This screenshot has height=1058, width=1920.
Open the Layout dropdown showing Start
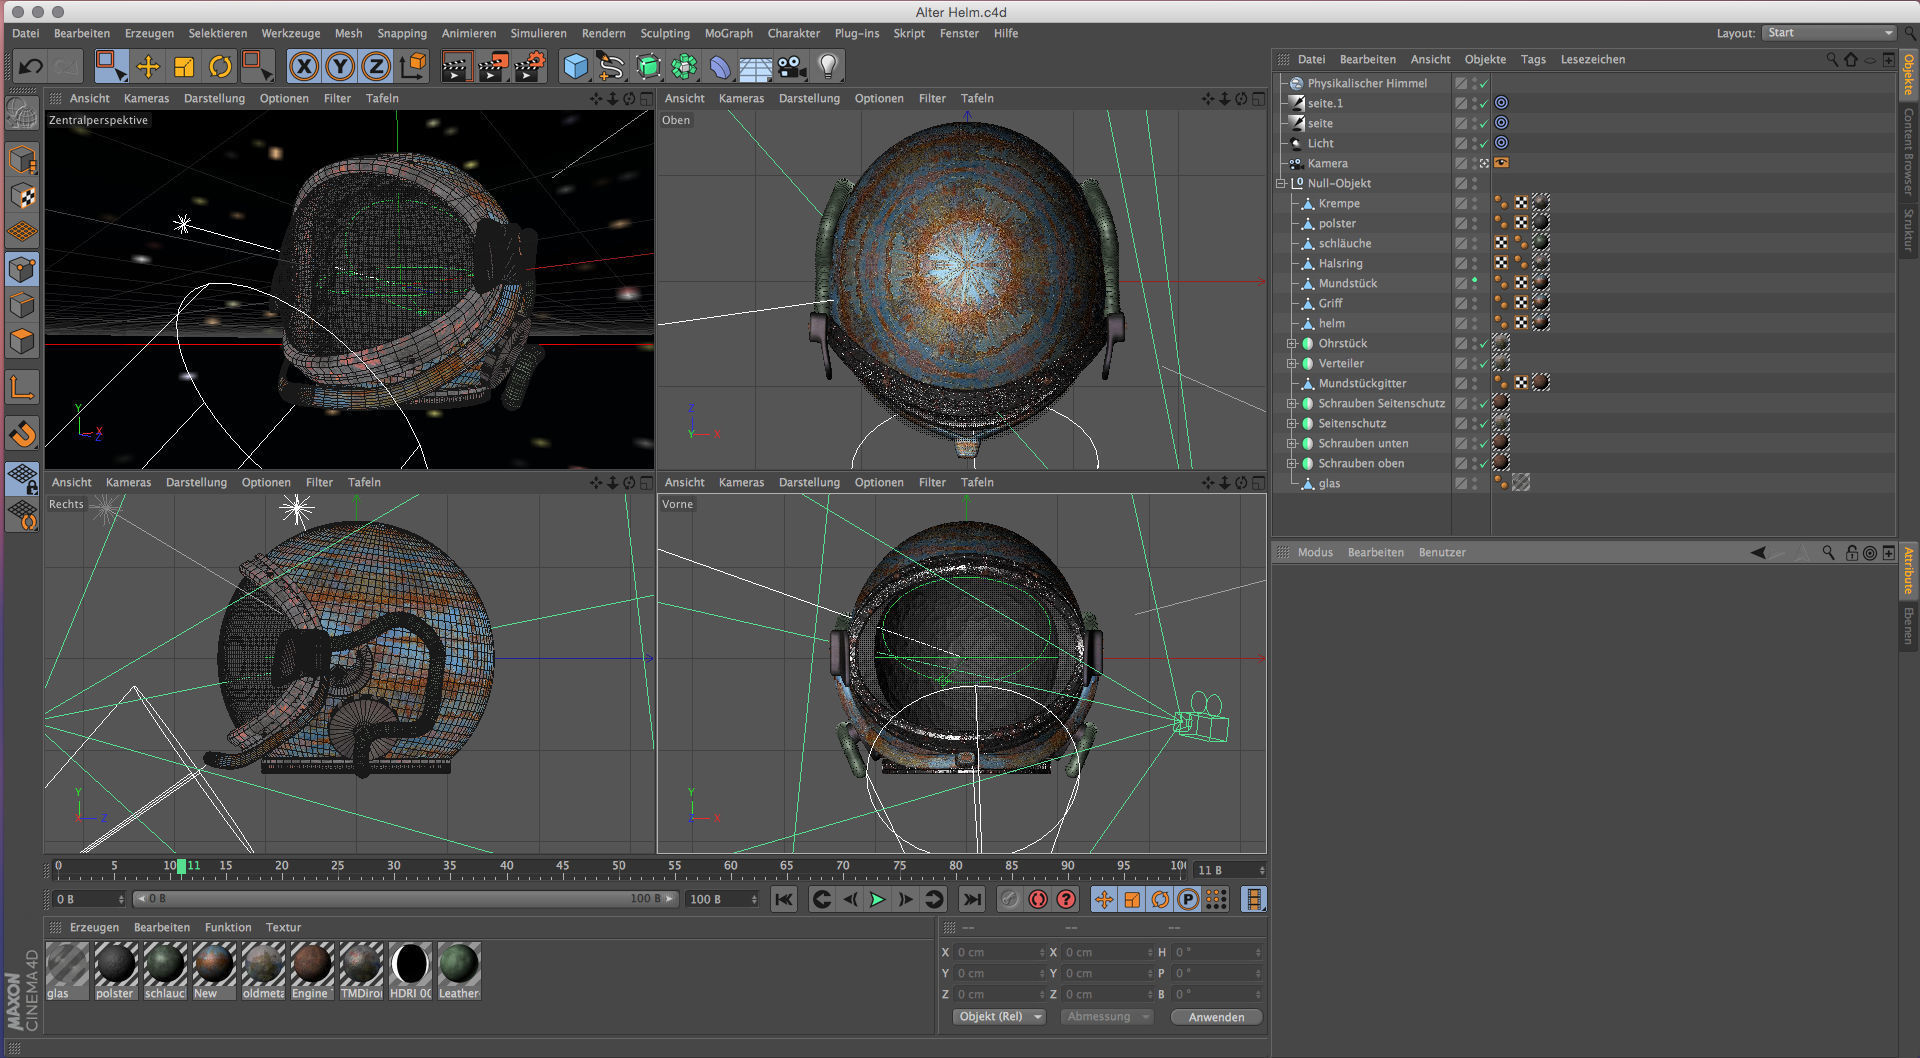(x=1829, y=33)
